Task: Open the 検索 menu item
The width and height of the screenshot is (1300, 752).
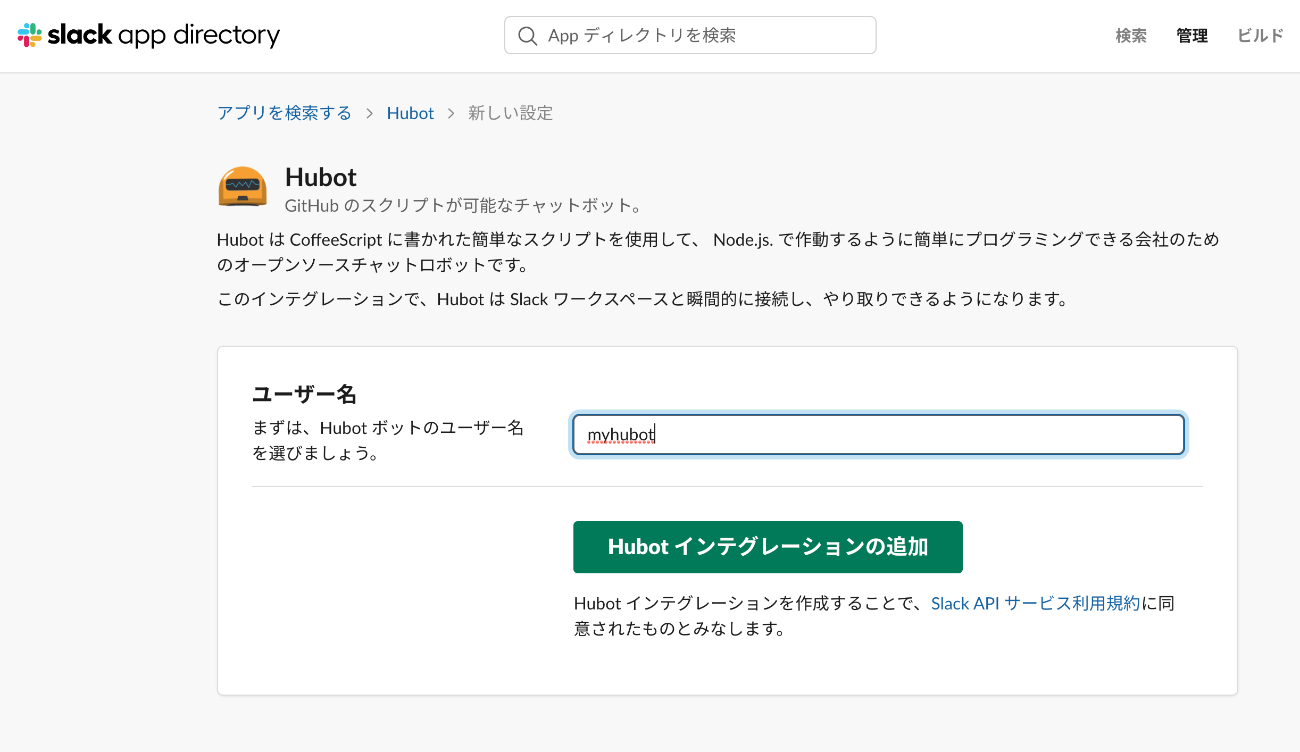Action: point(1131,36)
